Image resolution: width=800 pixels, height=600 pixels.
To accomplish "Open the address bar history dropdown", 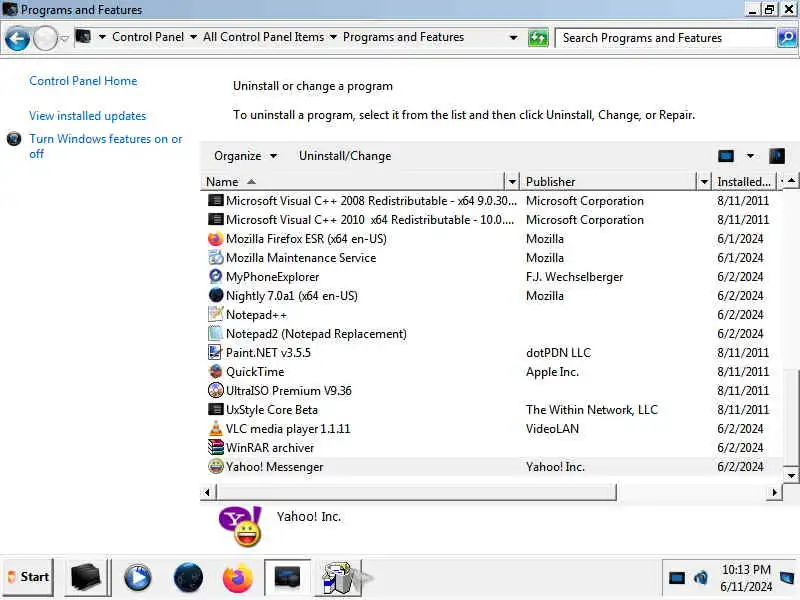I will coord(513,38).
